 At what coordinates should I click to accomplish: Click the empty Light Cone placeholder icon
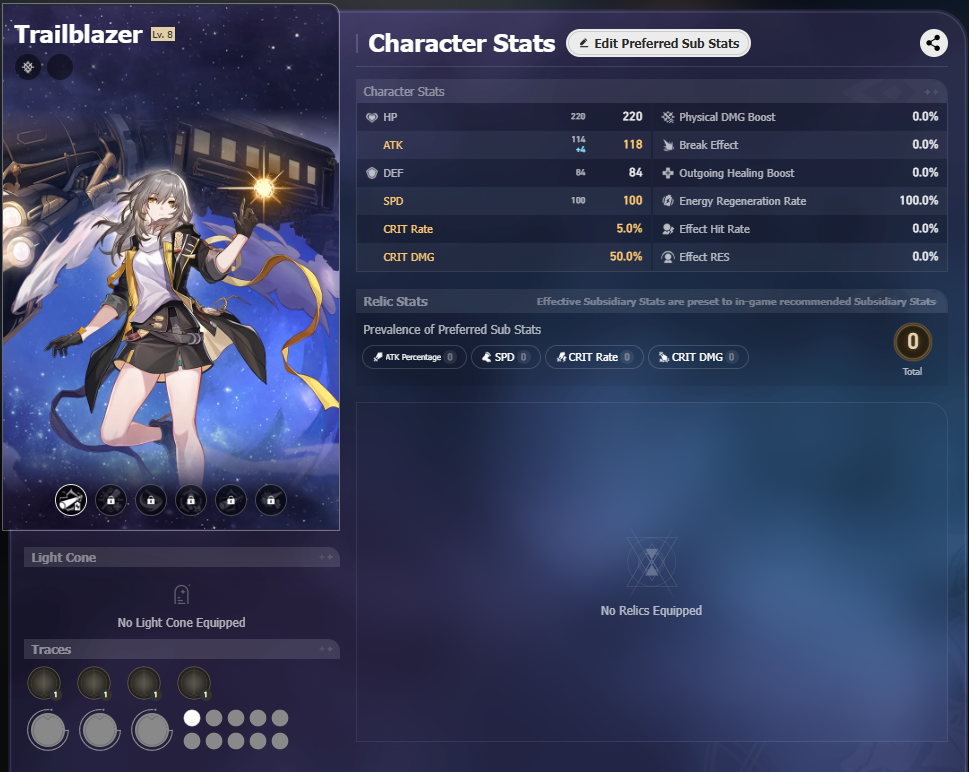click(x=181, y=595)
